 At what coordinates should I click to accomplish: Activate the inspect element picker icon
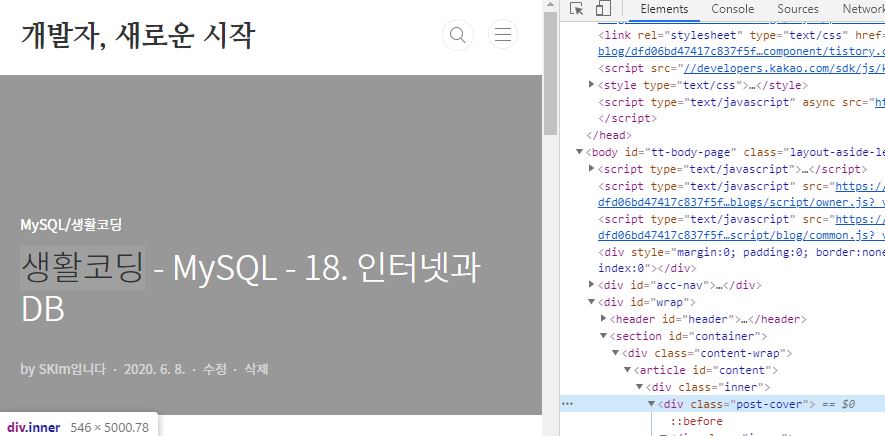point(576,8)
